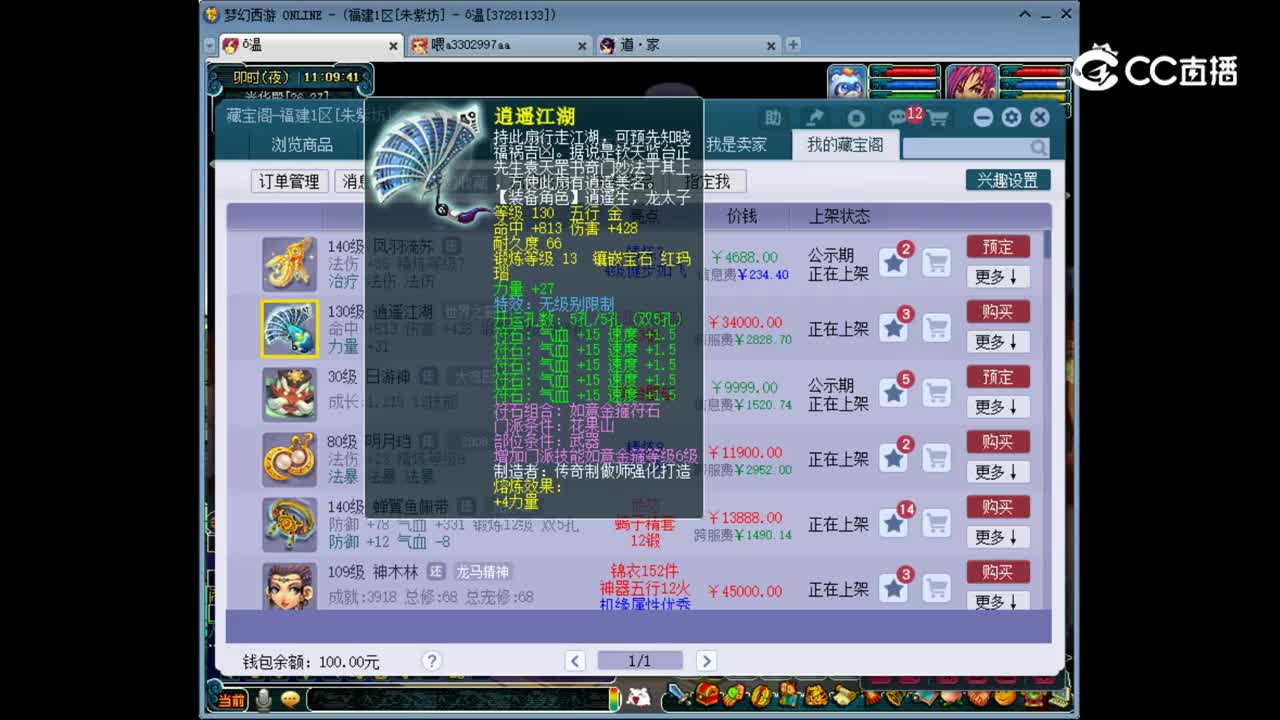Expand 更多 menu for 凤羽流苏
The image size is (1280, 720).
[x=998, y=277]
